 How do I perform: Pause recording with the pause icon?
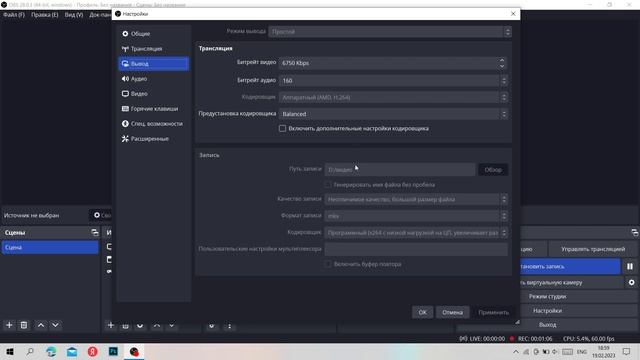630,266
